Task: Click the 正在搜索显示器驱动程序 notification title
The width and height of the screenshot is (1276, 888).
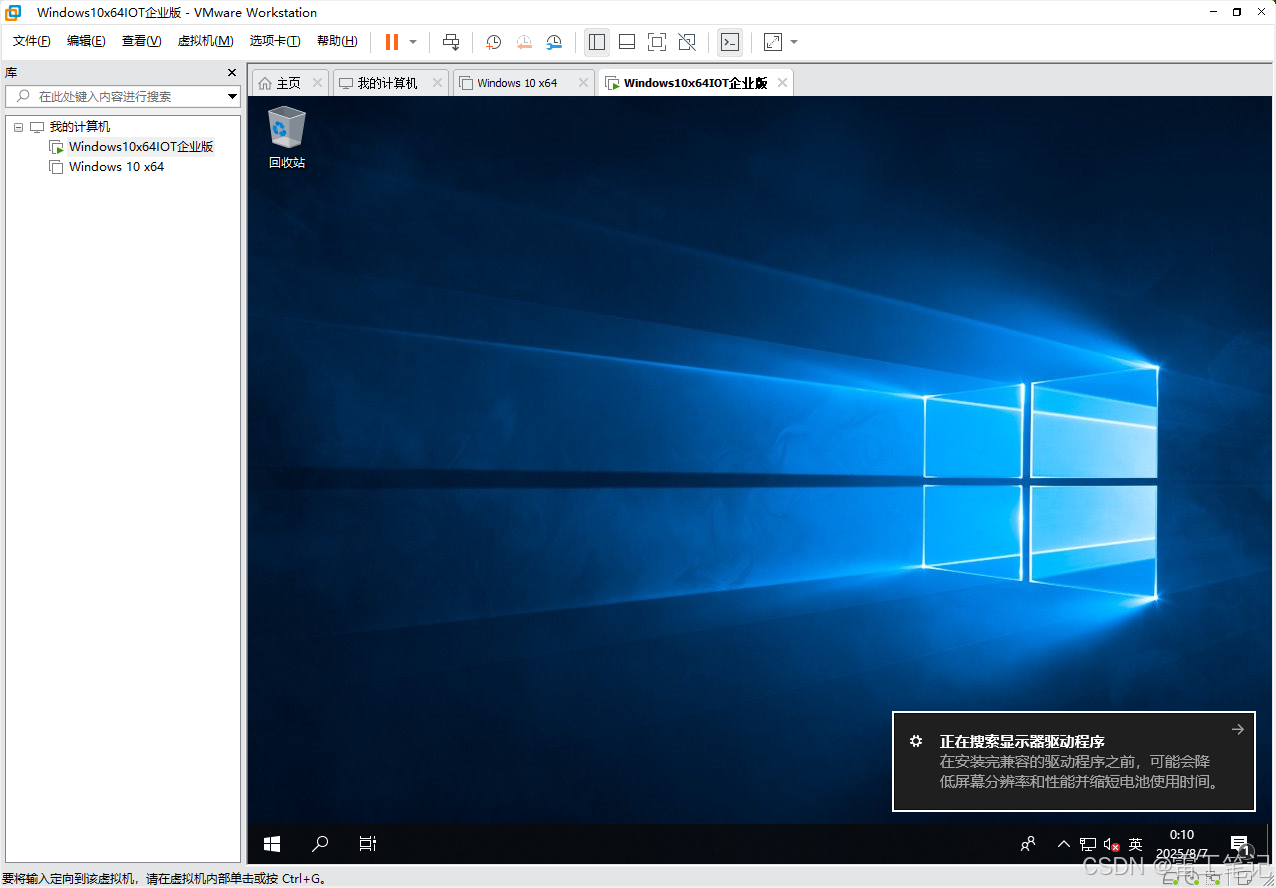Action: [1022, 742]
